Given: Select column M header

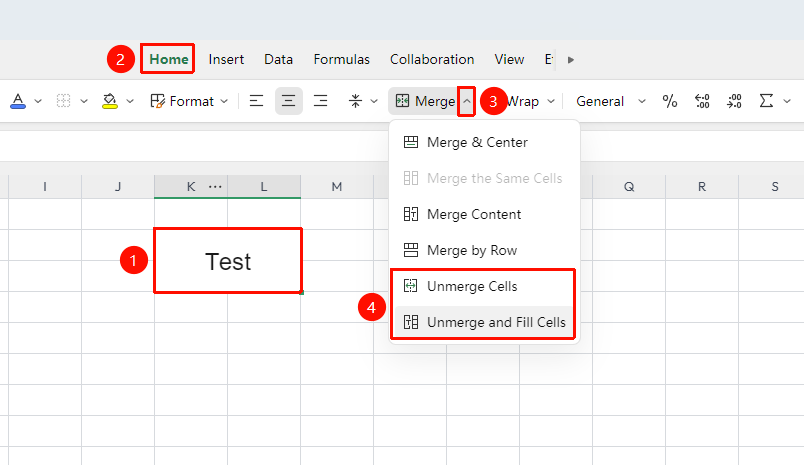Looking at the screenshot, I should [337, 187].
